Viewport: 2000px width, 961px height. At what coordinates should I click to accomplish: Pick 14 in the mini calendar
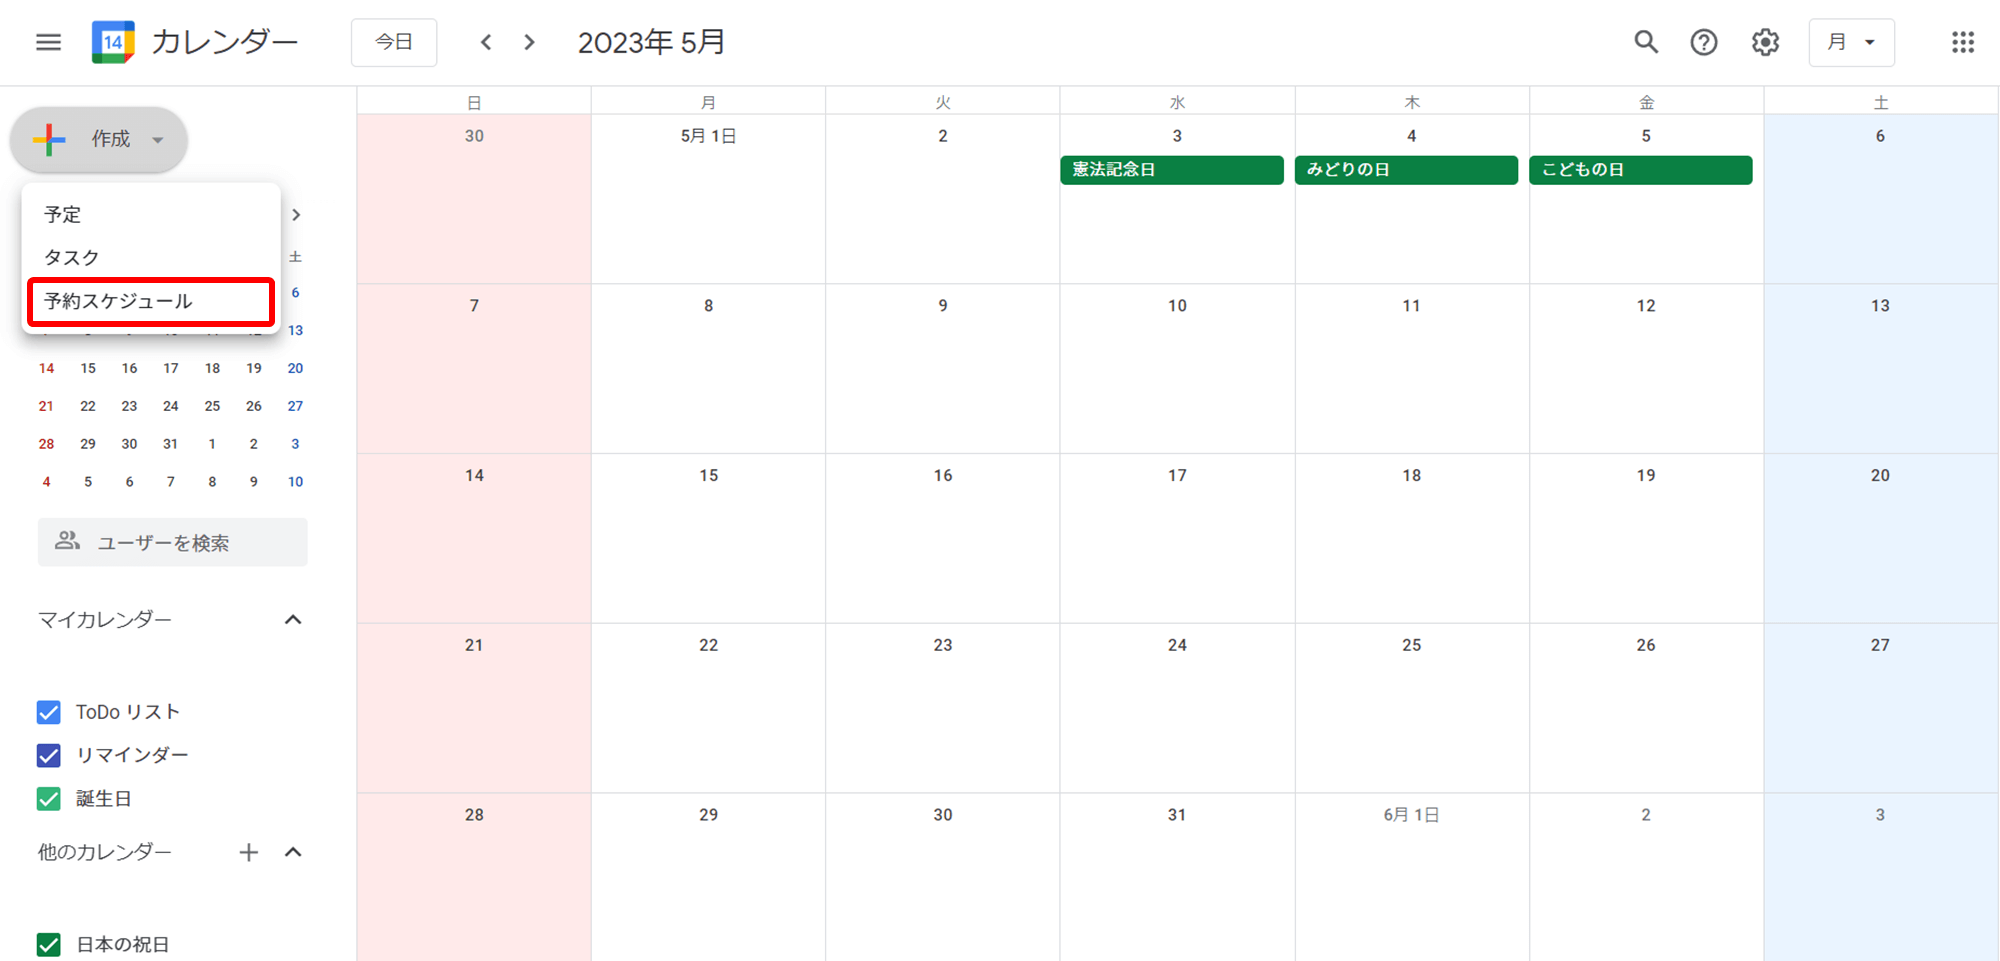(x=47, y=368)
